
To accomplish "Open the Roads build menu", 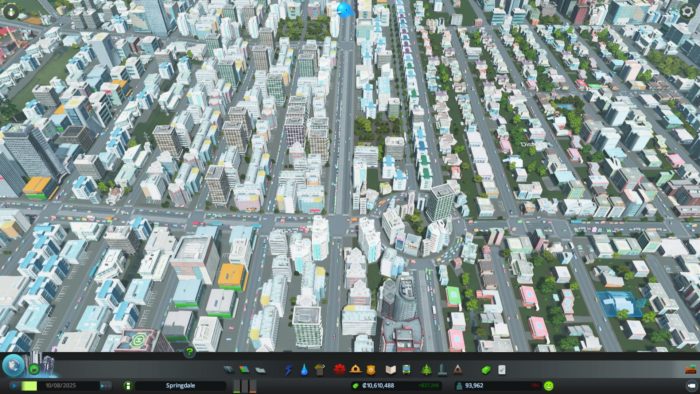I will (229, 369).
